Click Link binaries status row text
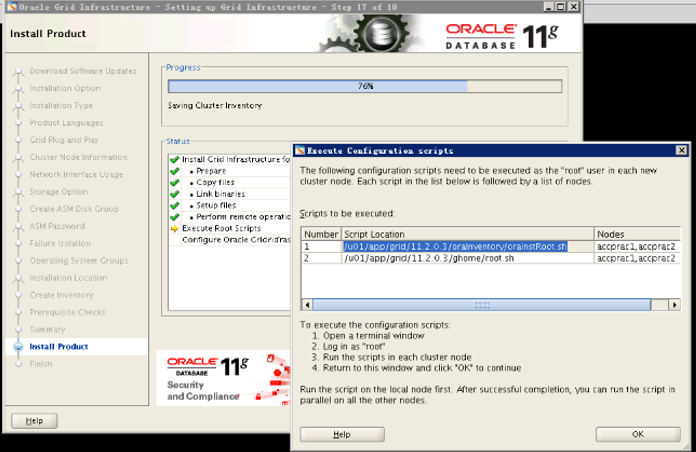The height and width of the screenshot is (452, 696). click(221, 194)
